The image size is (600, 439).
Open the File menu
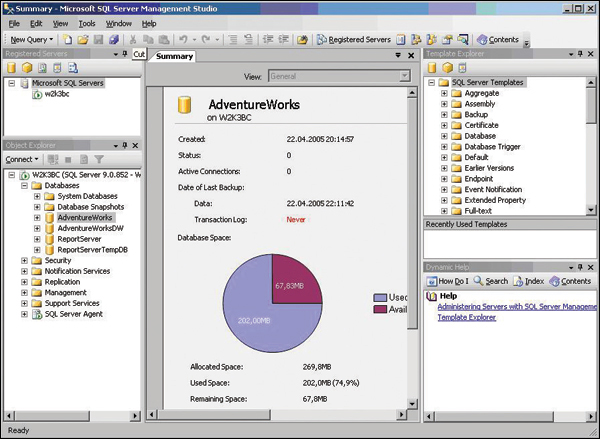(14, 24)
